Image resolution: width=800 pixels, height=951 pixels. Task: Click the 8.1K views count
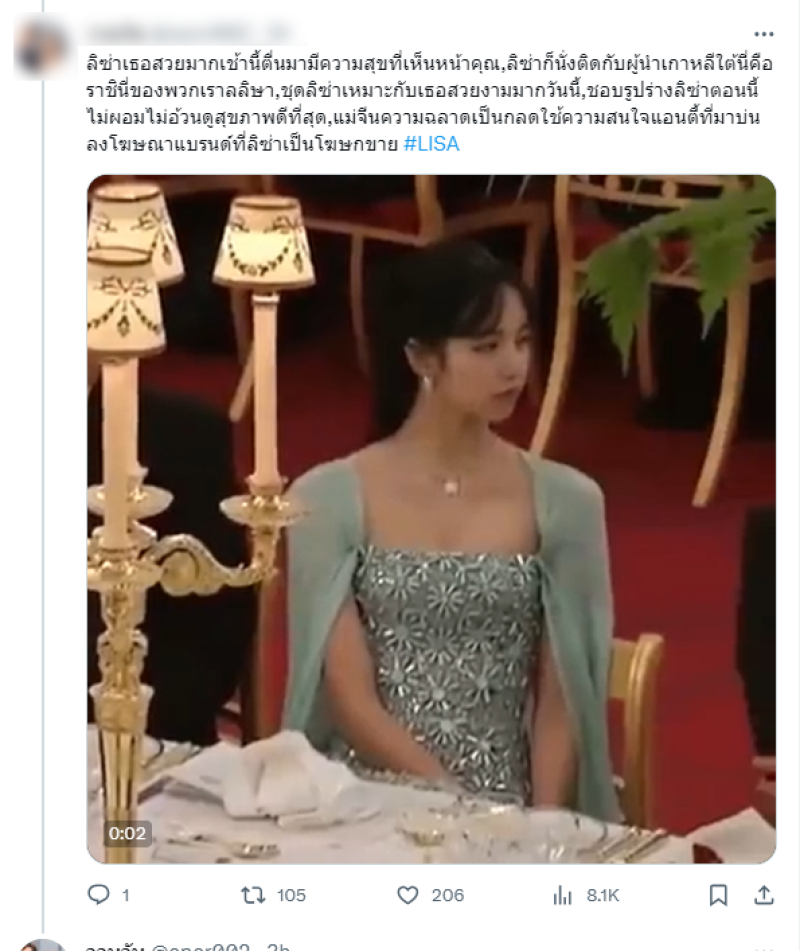pos(603,895)
